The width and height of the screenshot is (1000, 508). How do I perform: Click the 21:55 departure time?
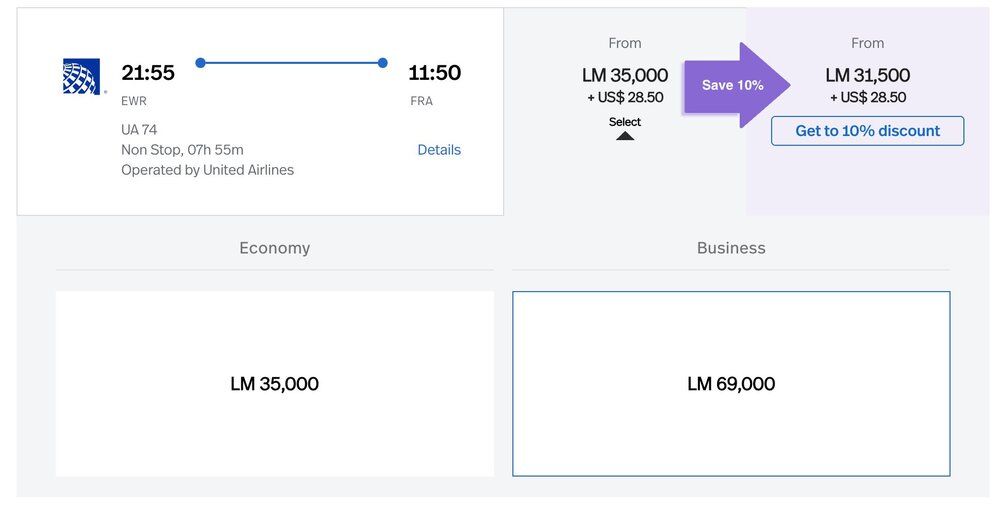(148, 73)
